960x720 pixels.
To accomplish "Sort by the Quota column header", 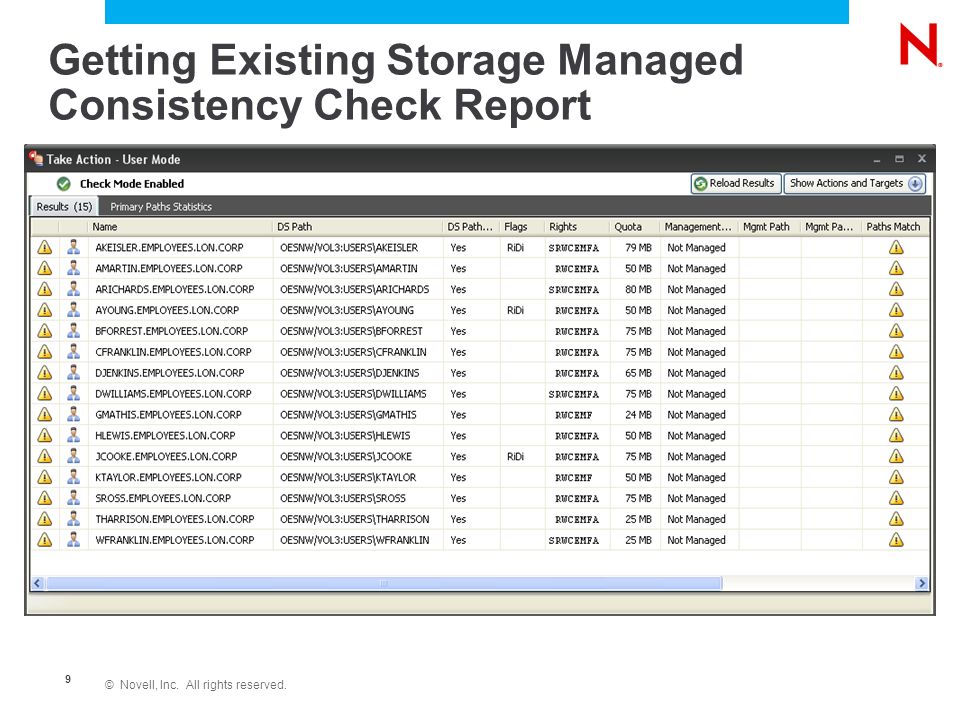I will click(x=635, y=227).
